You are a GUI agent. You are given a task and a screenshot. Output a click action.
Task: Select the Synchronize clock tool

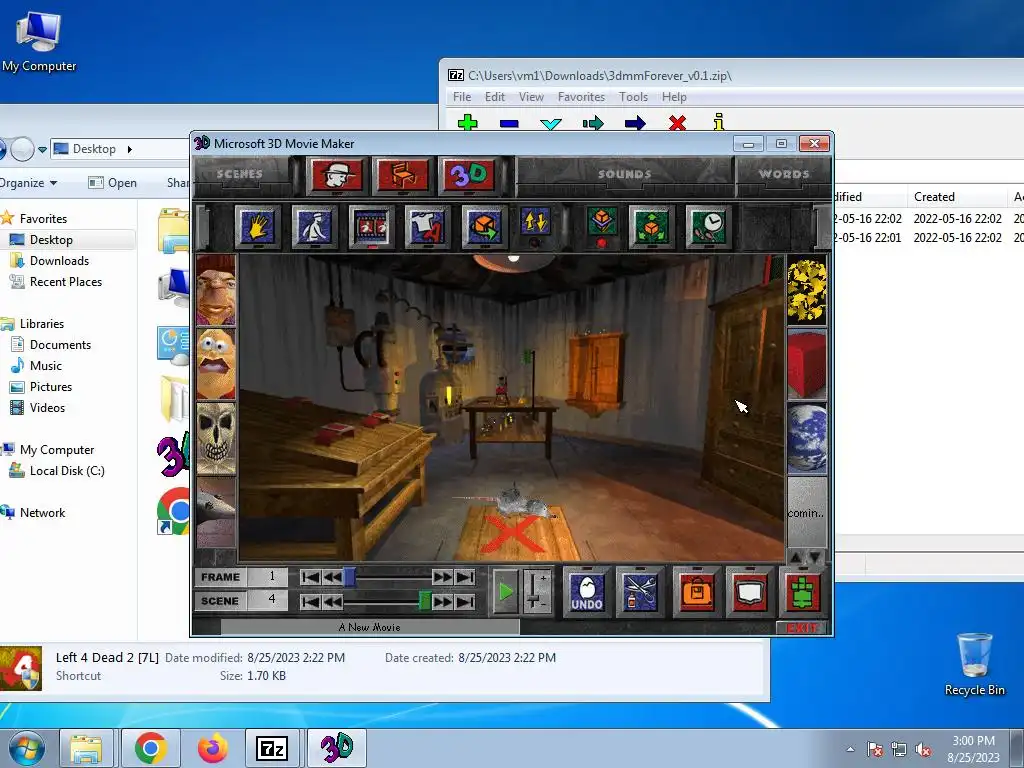click(x=708, y=226)
